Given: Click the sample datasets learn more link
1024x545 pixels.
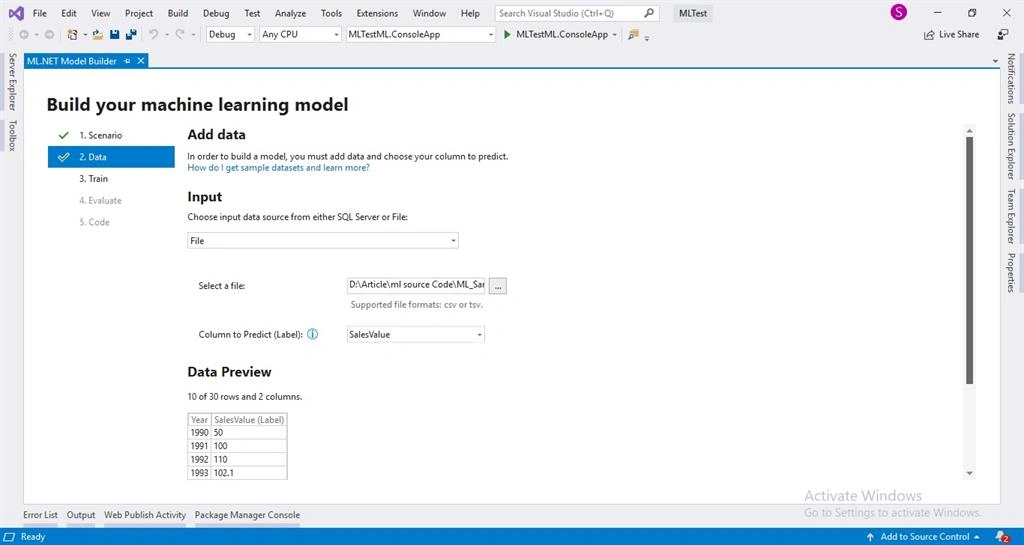Looking at the screenshot, I should point(278,168).
